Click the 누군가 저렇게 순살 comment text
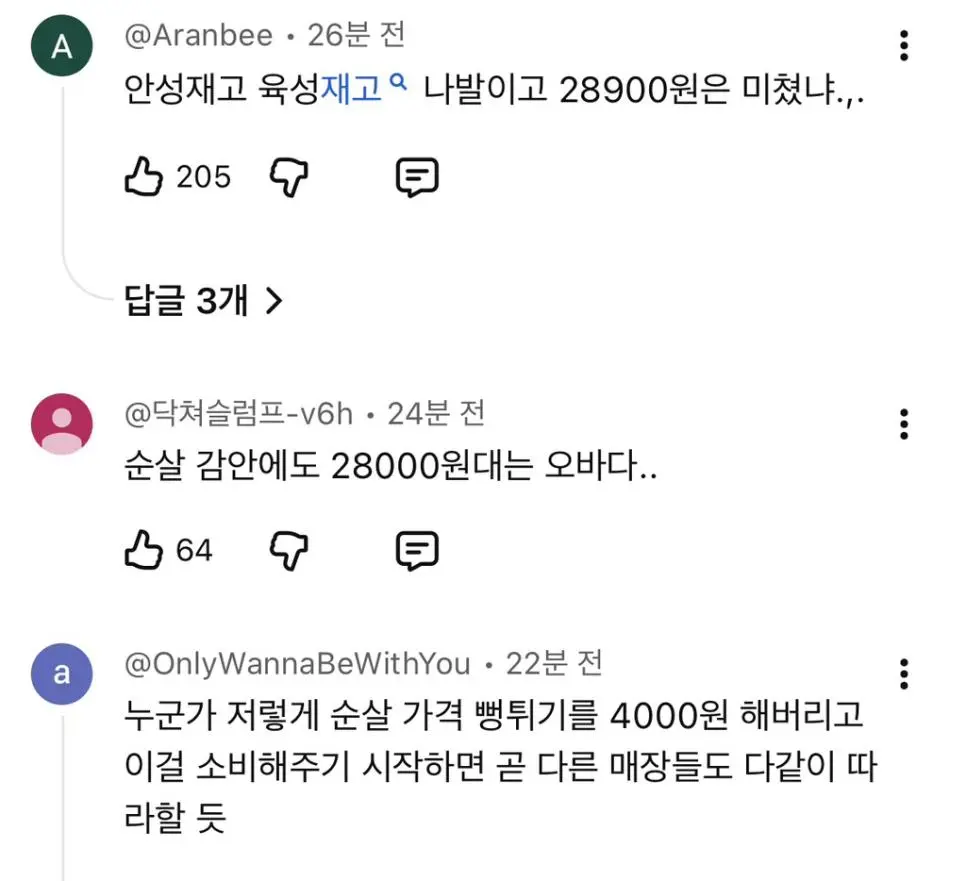This screenshot has height=881, width=966. 500,766
